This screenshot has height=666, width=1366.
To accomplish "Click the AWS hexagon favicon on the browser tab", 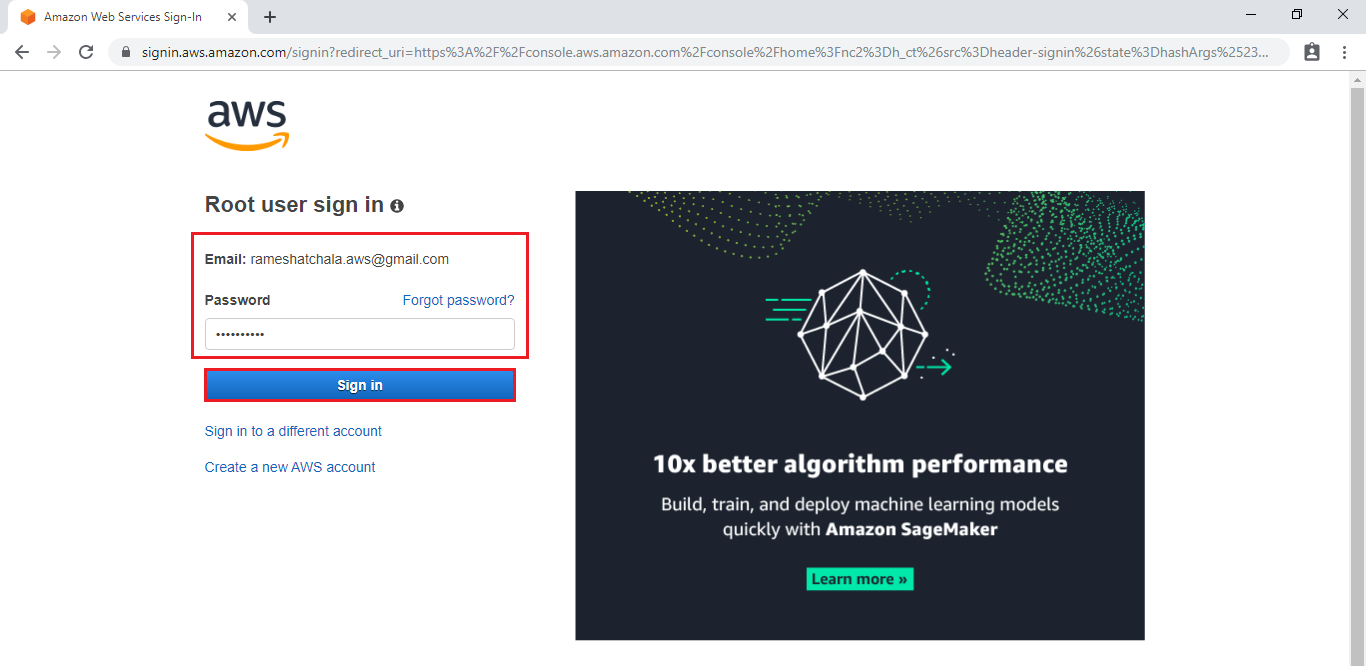I will click(28, 16).
